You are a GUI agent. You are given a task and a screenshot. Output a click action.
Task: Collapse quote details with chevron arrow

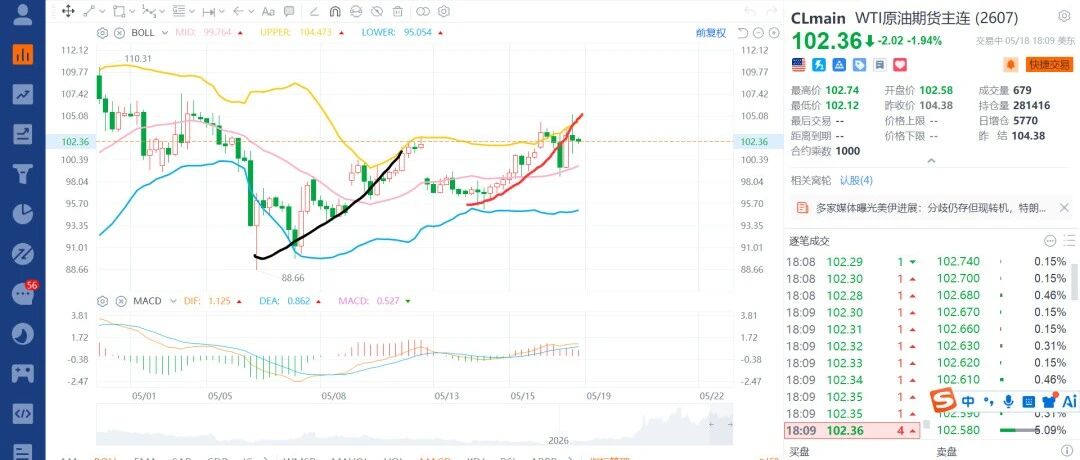pyautogui.click(x=931, y=160)
